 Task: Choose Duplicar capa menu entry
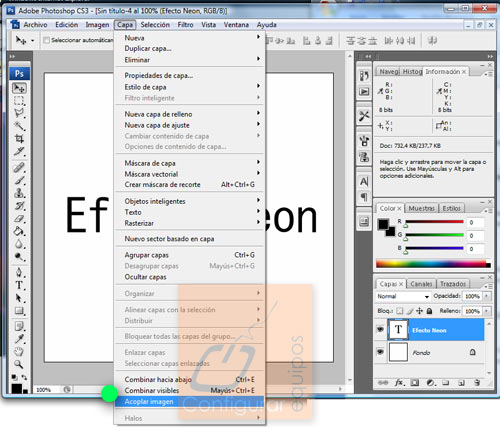189,49
